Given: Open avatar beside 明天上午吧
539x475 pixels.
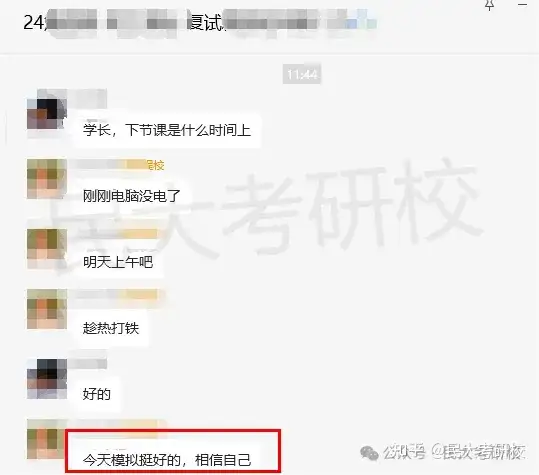Looking at the screenshot, I should [x=47, y=249].
